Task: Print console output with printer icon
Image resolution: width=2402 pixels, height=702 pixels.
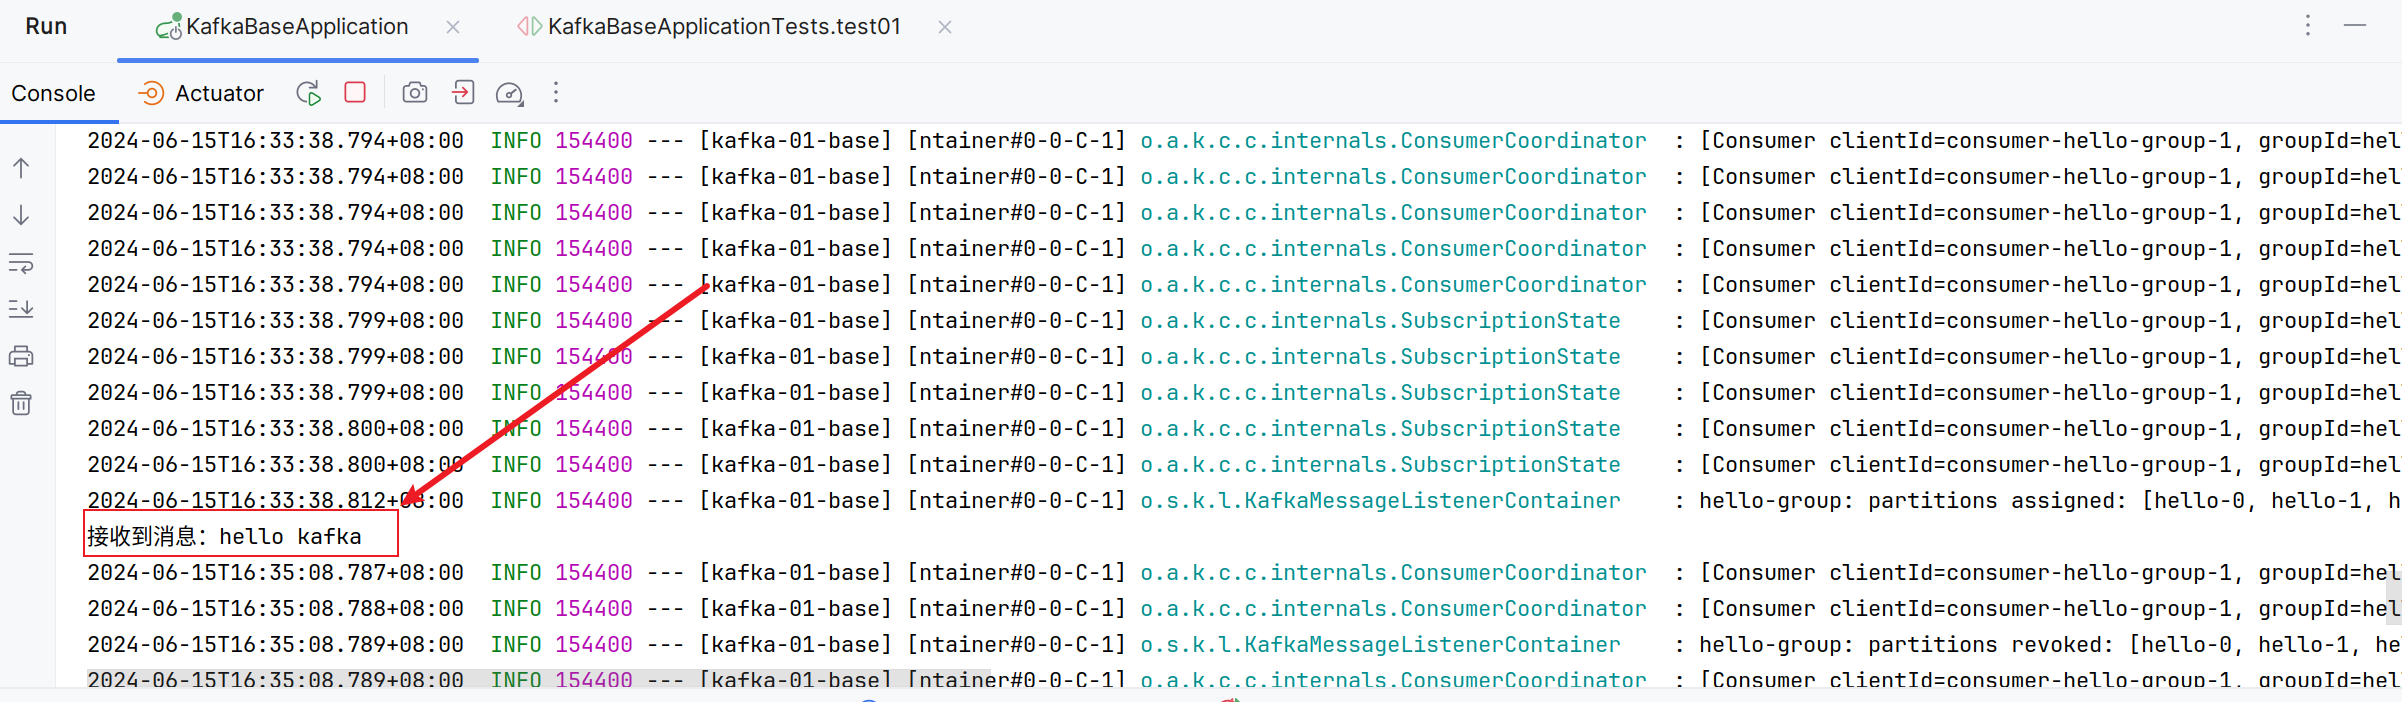Action: [x=21, y=356]
